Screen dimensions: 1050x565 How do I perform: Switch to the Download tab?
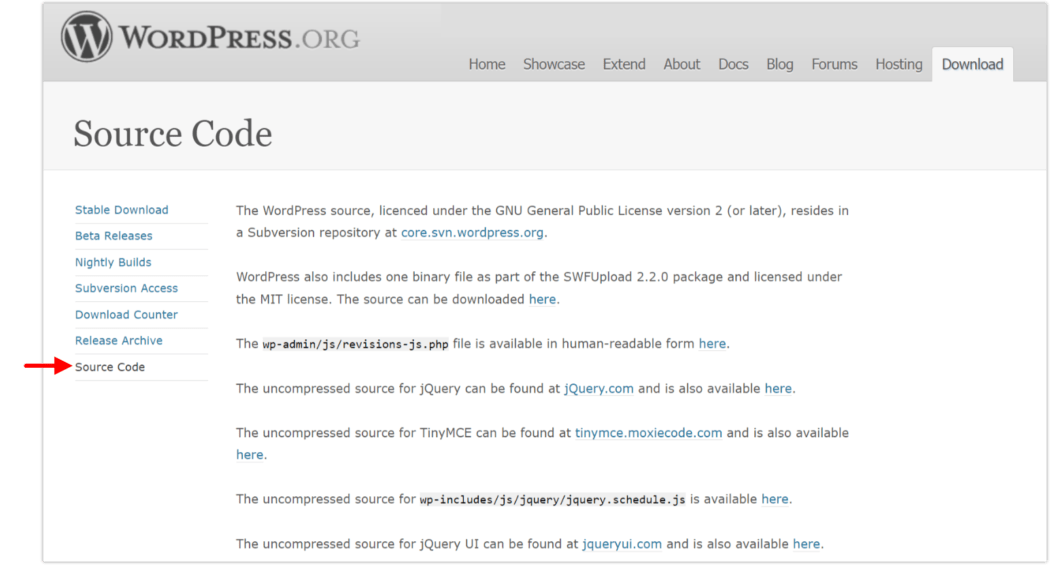pyautogui.click(x=972, y=64)
